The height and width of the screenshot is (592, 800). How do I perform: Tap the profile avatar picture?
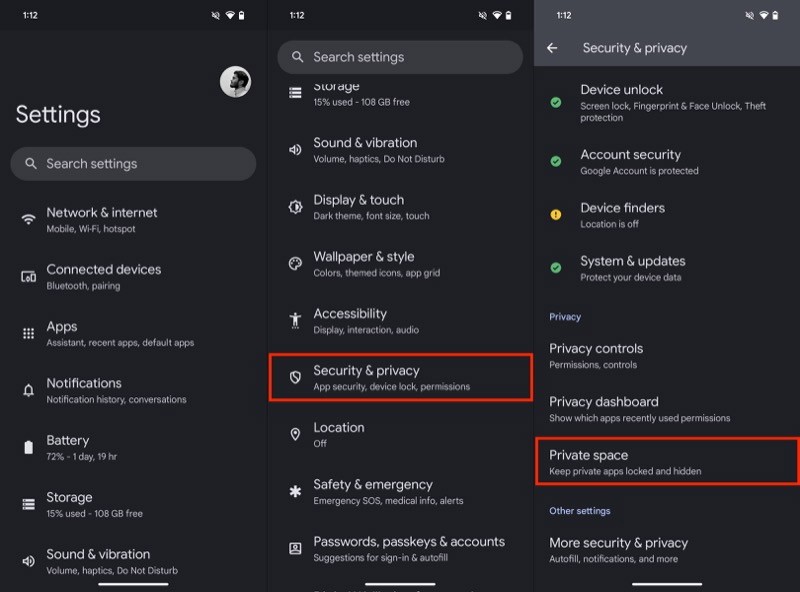[235, 82]
